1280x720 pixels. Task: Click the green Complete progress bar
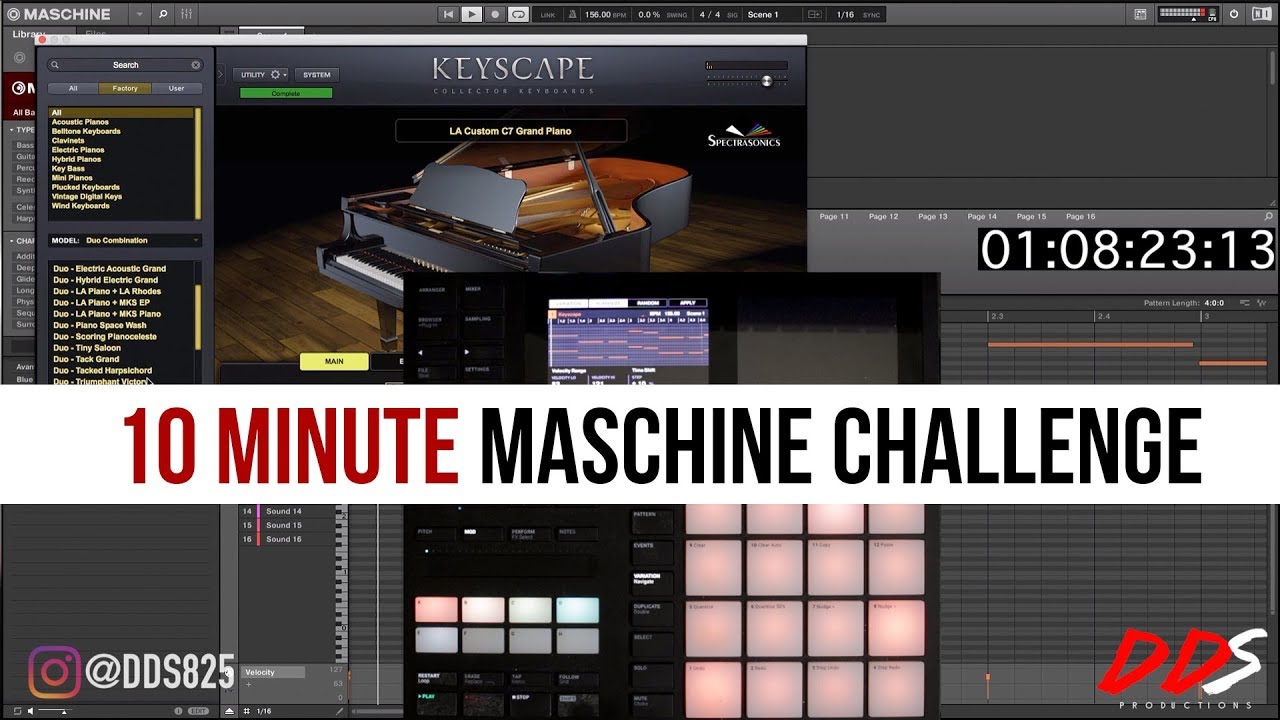(x=286, y=93)
